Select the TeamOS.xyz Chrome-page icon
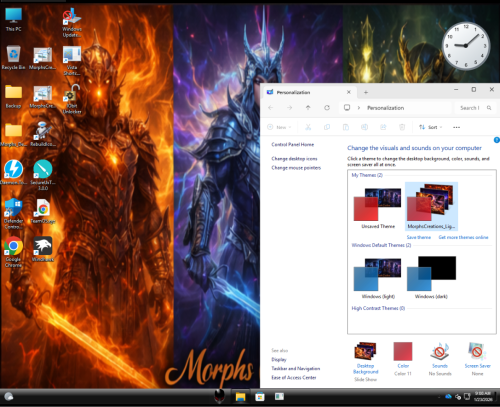This screenshot has height=407, width=500. coord(43,211)
